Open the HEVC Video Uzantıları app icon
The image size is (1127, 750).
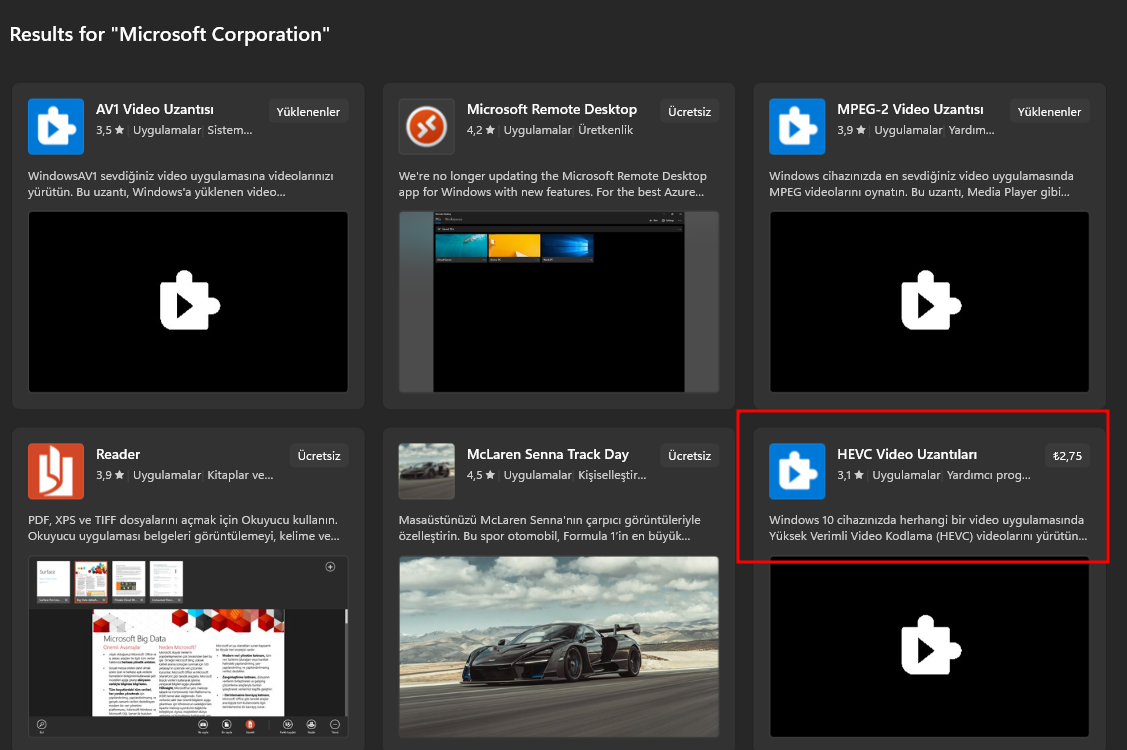tap(797, 471)
